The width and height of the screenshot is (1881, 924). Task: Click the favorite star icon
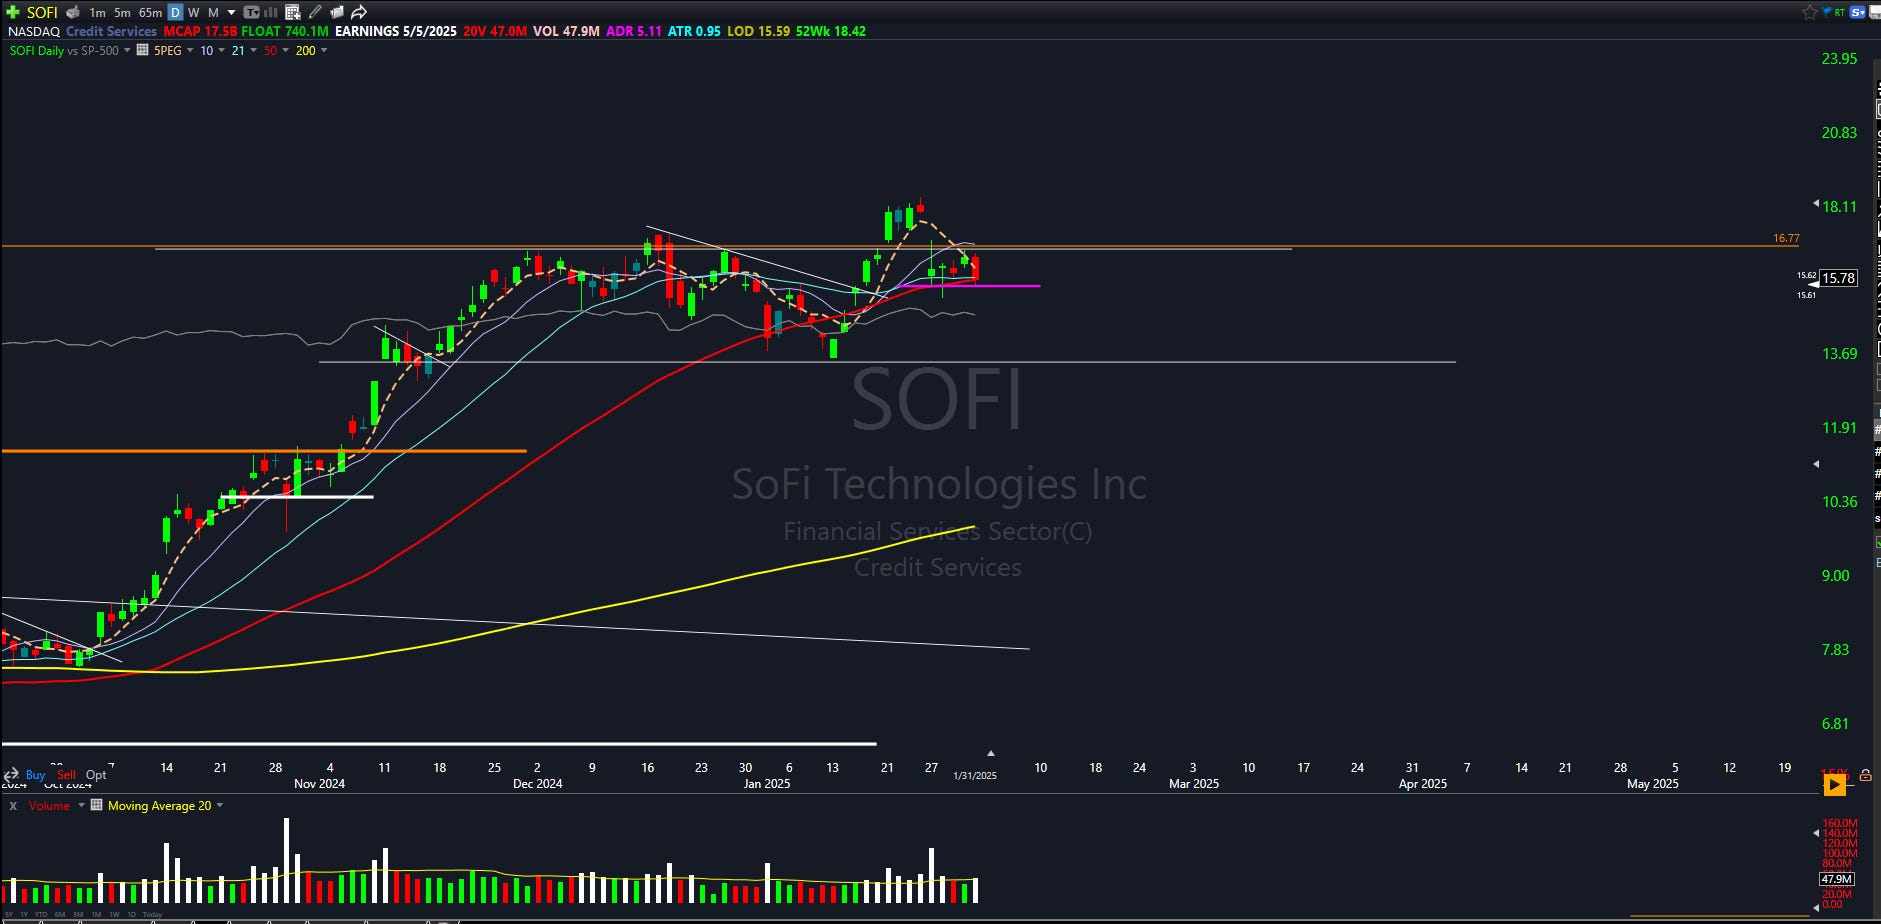1810,12
